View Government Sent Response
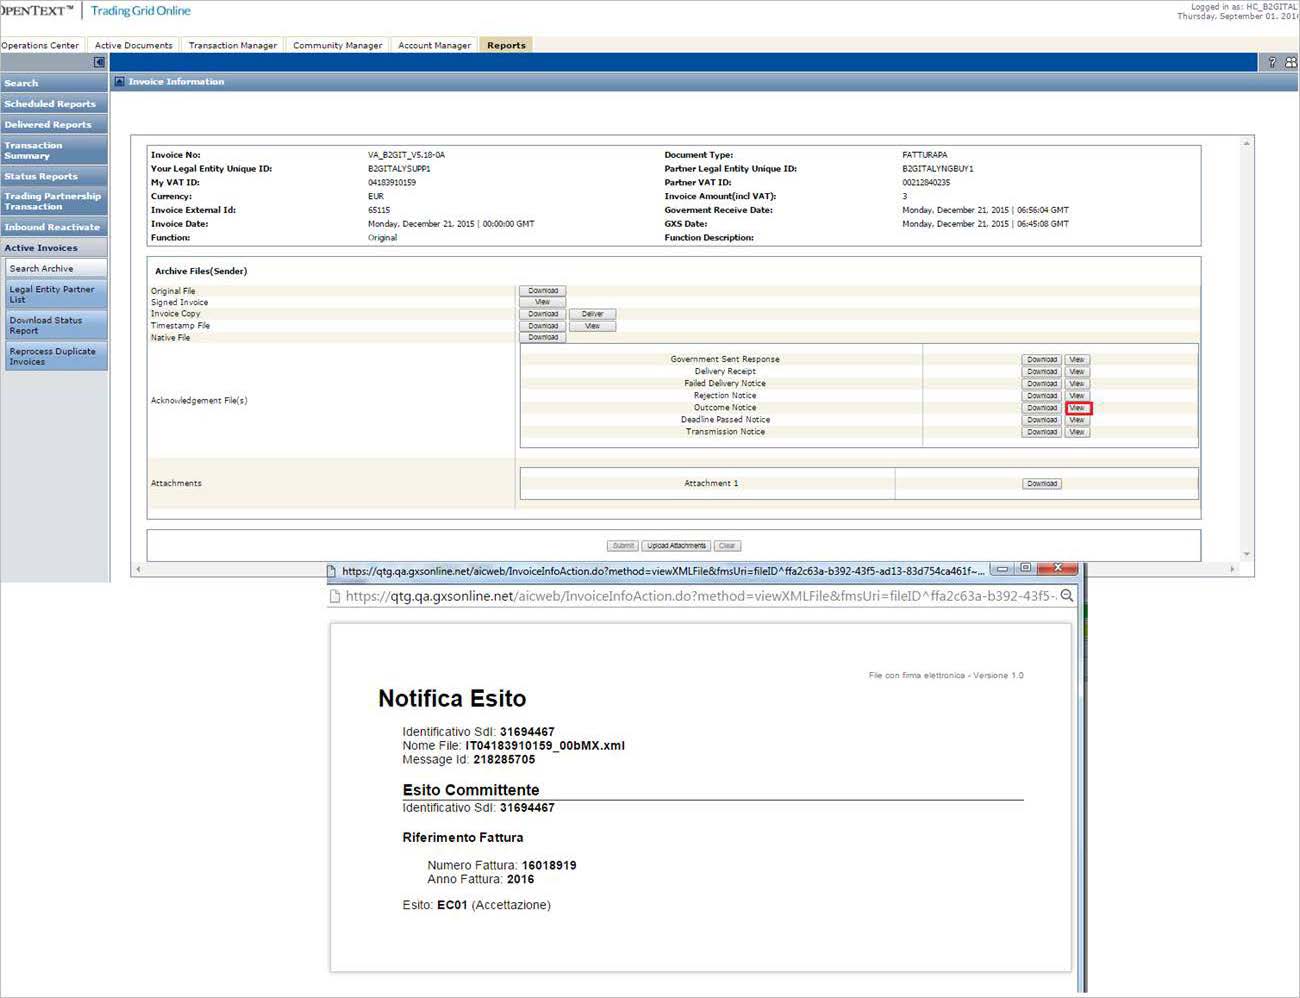 click(1077, 360)
